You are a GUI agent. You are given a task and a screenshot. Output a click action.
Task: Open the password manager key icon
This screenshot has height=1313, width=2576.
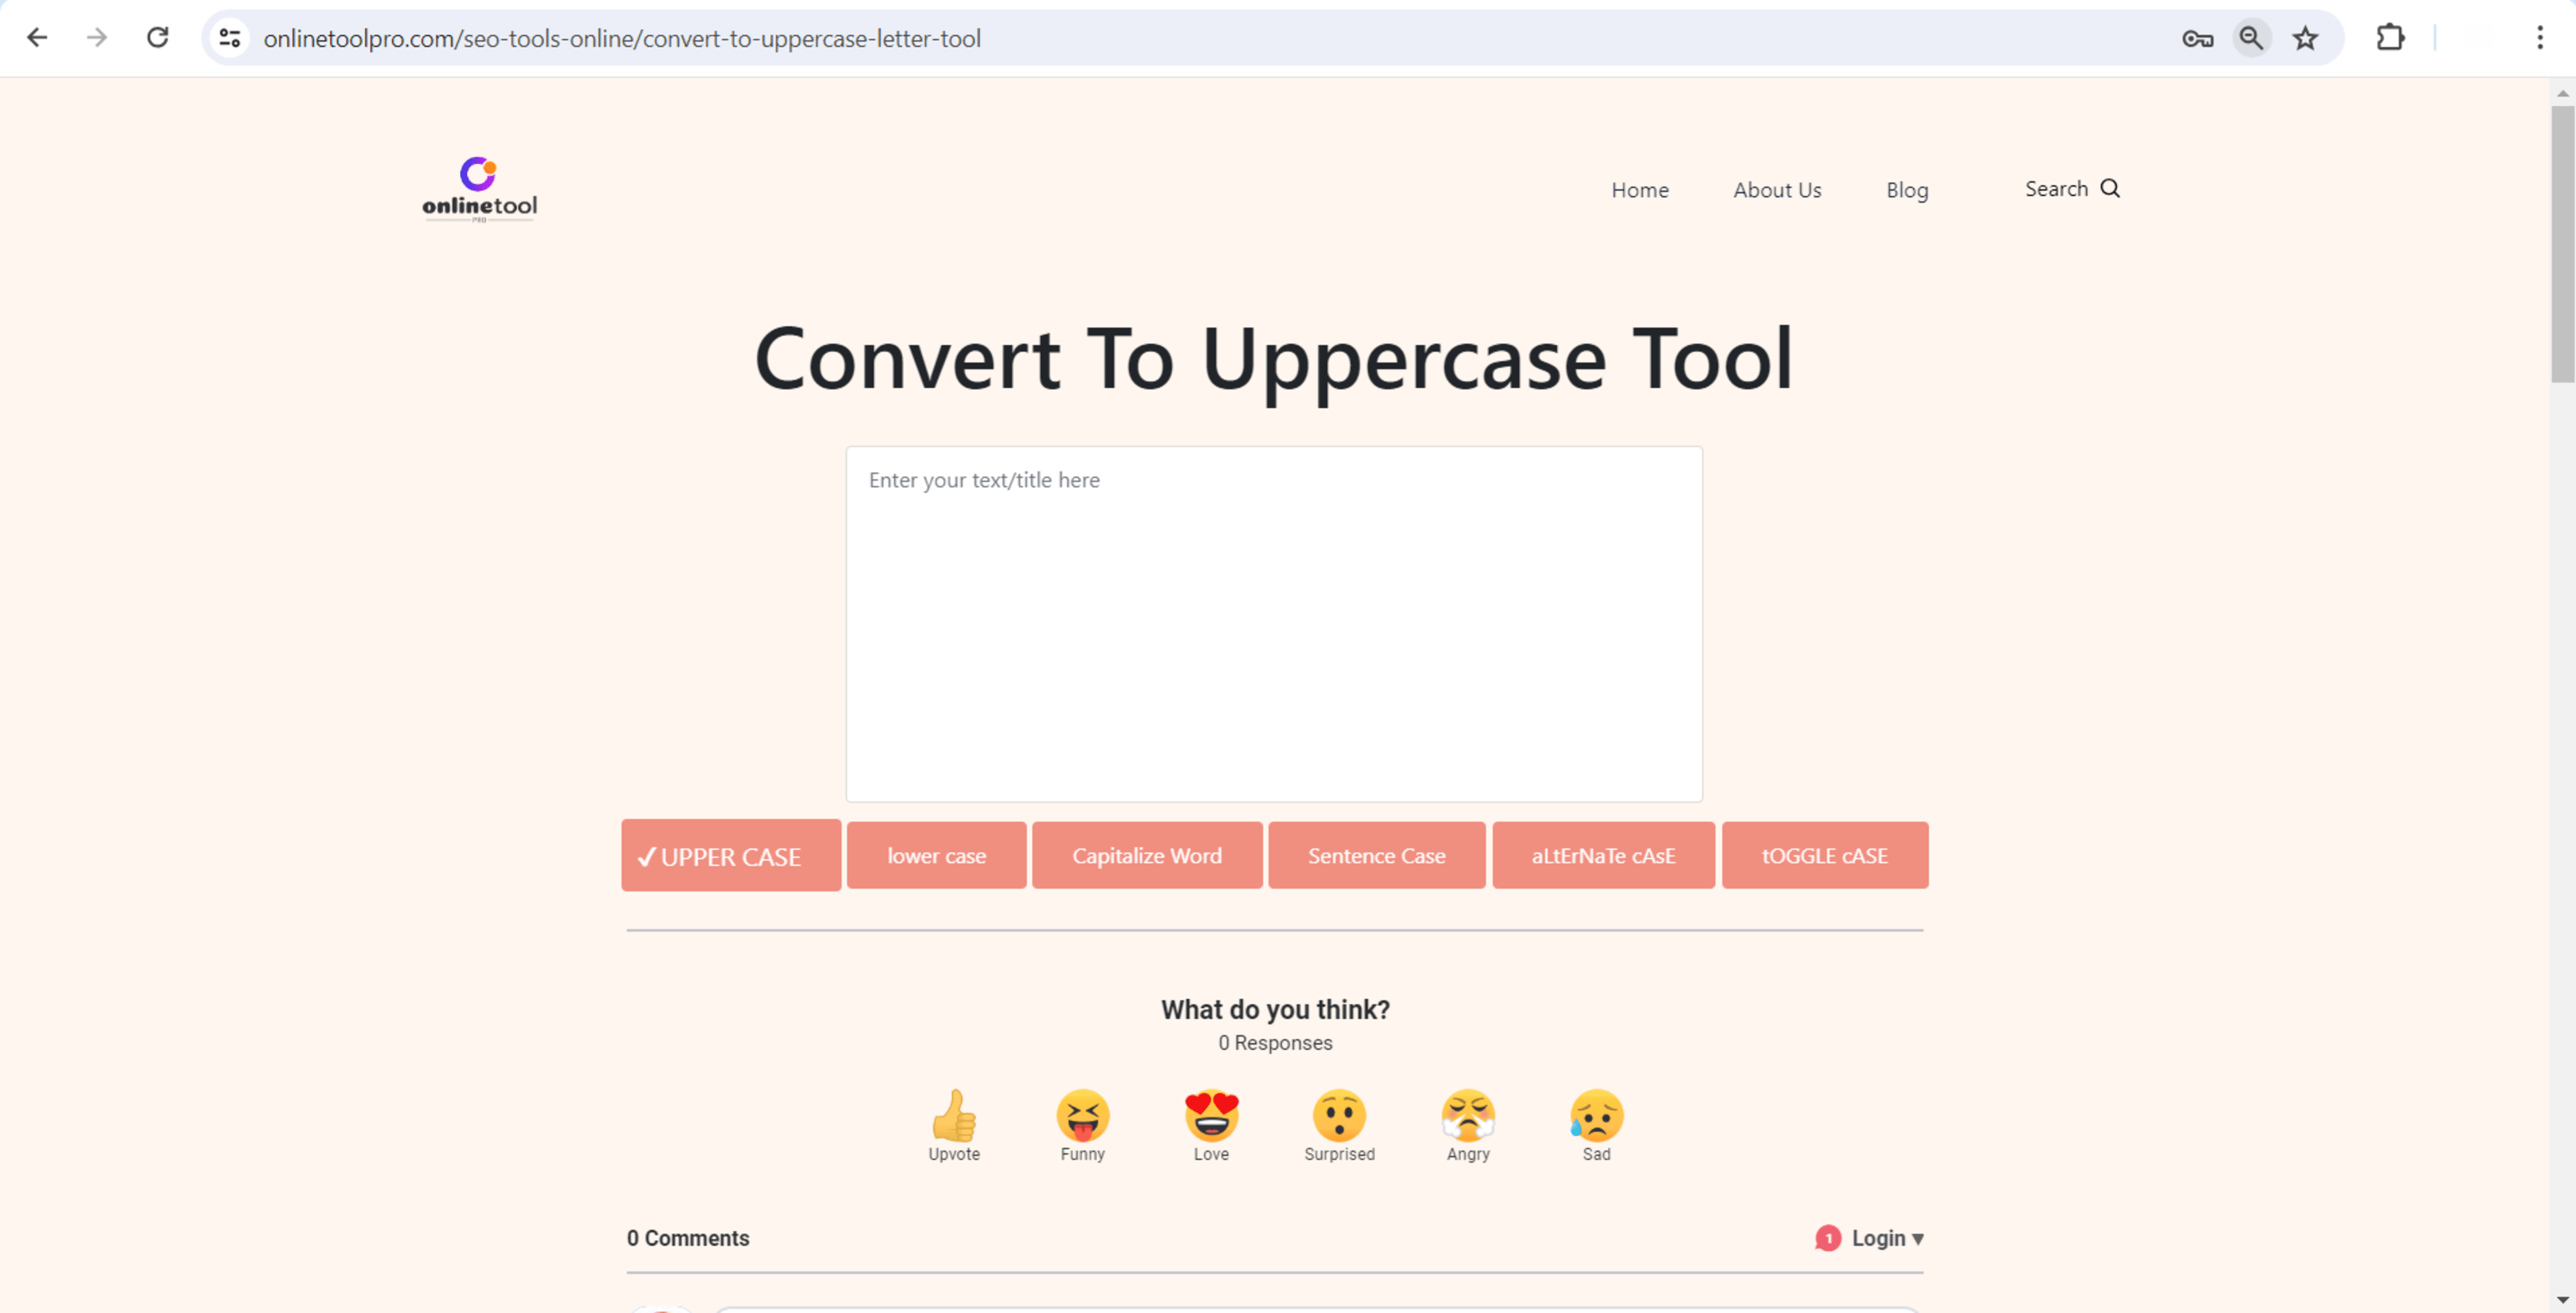[x=2197, y=39]
